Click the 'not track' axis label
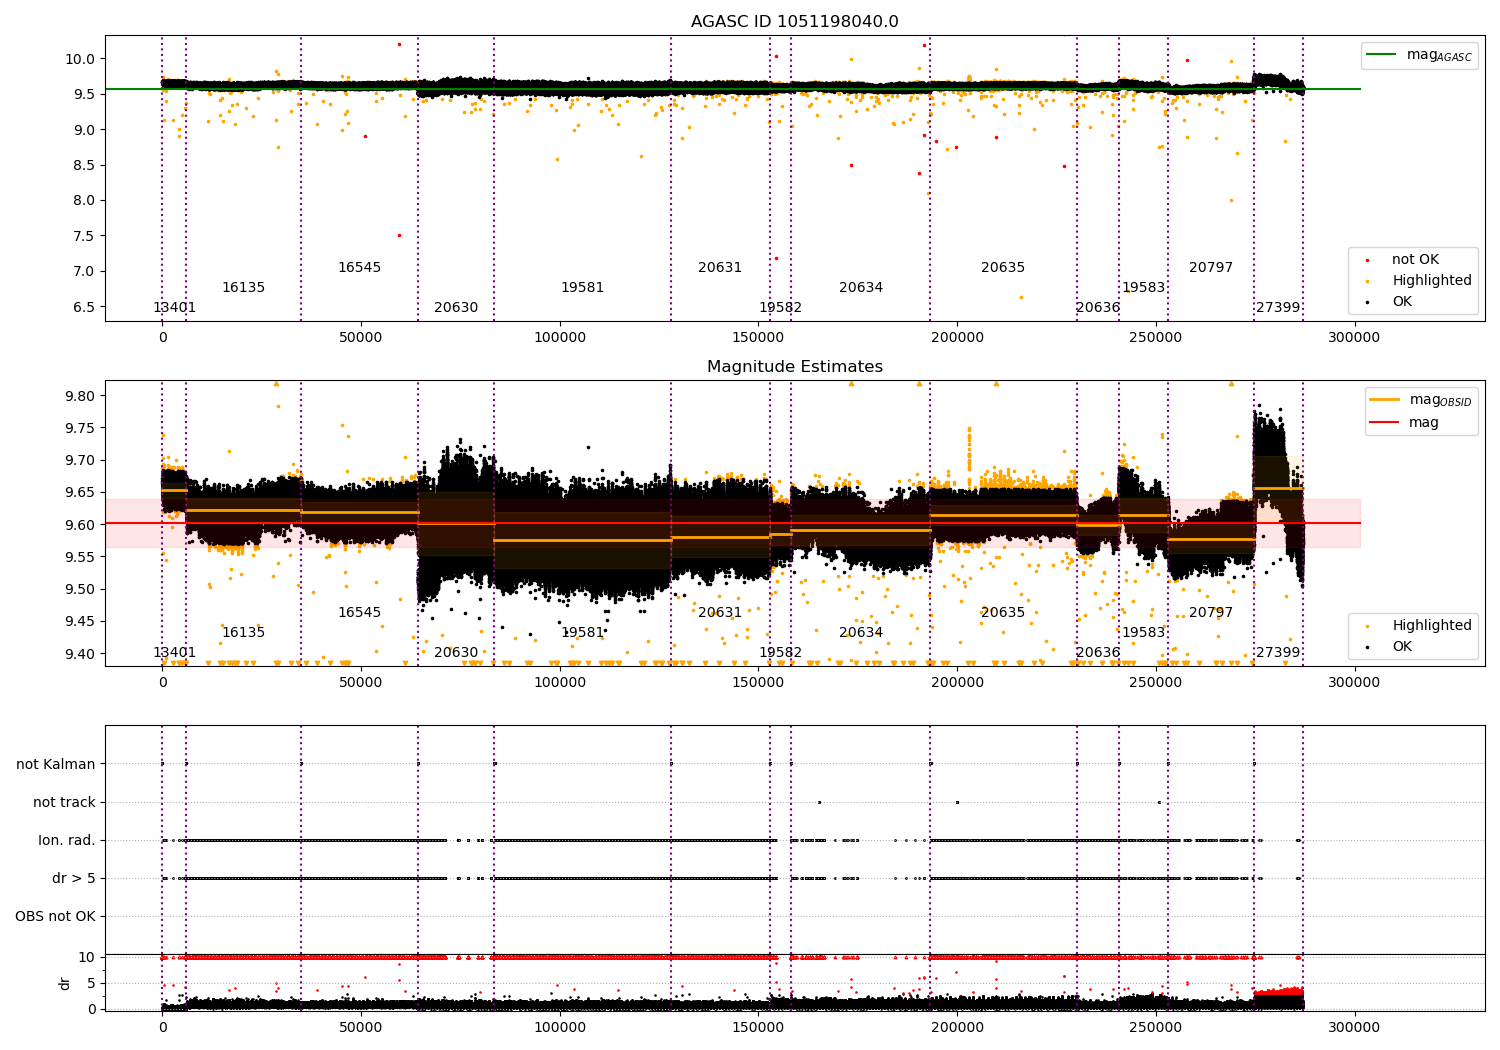Image resolution: width=1500 pixels, height=1050 pixels. click(x=64, y=802)
